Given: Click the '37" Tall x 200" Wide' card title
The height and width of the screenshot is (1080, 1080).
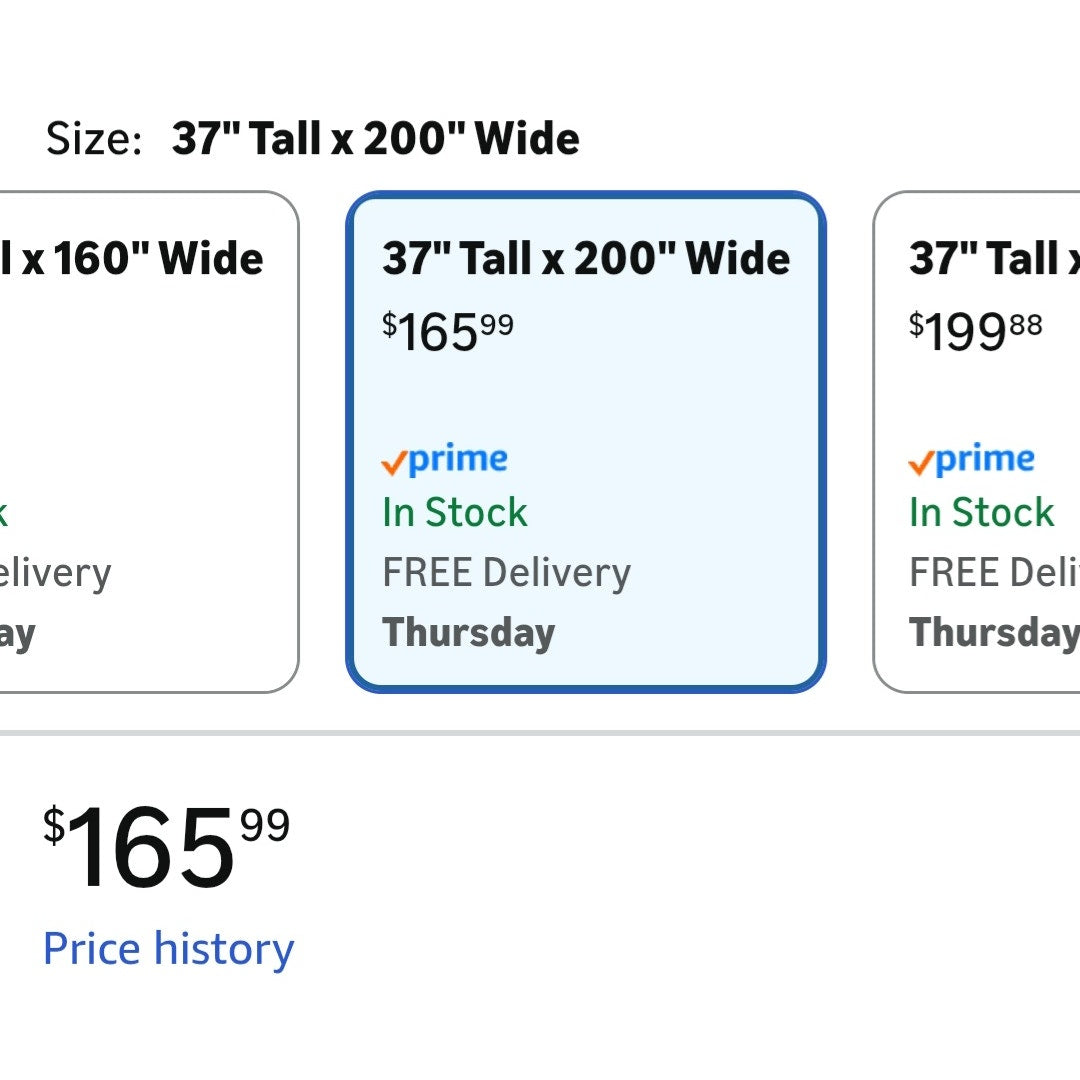Looking at the screenshot, I should click(586, 259).
